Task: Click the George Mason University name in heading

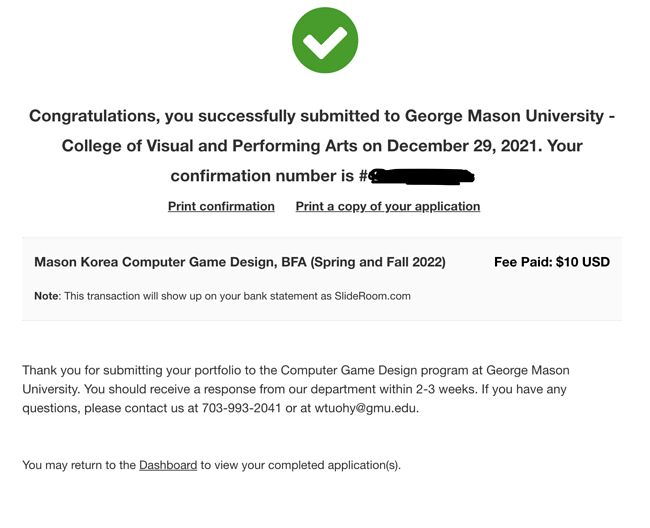Action: pos(504,116)
